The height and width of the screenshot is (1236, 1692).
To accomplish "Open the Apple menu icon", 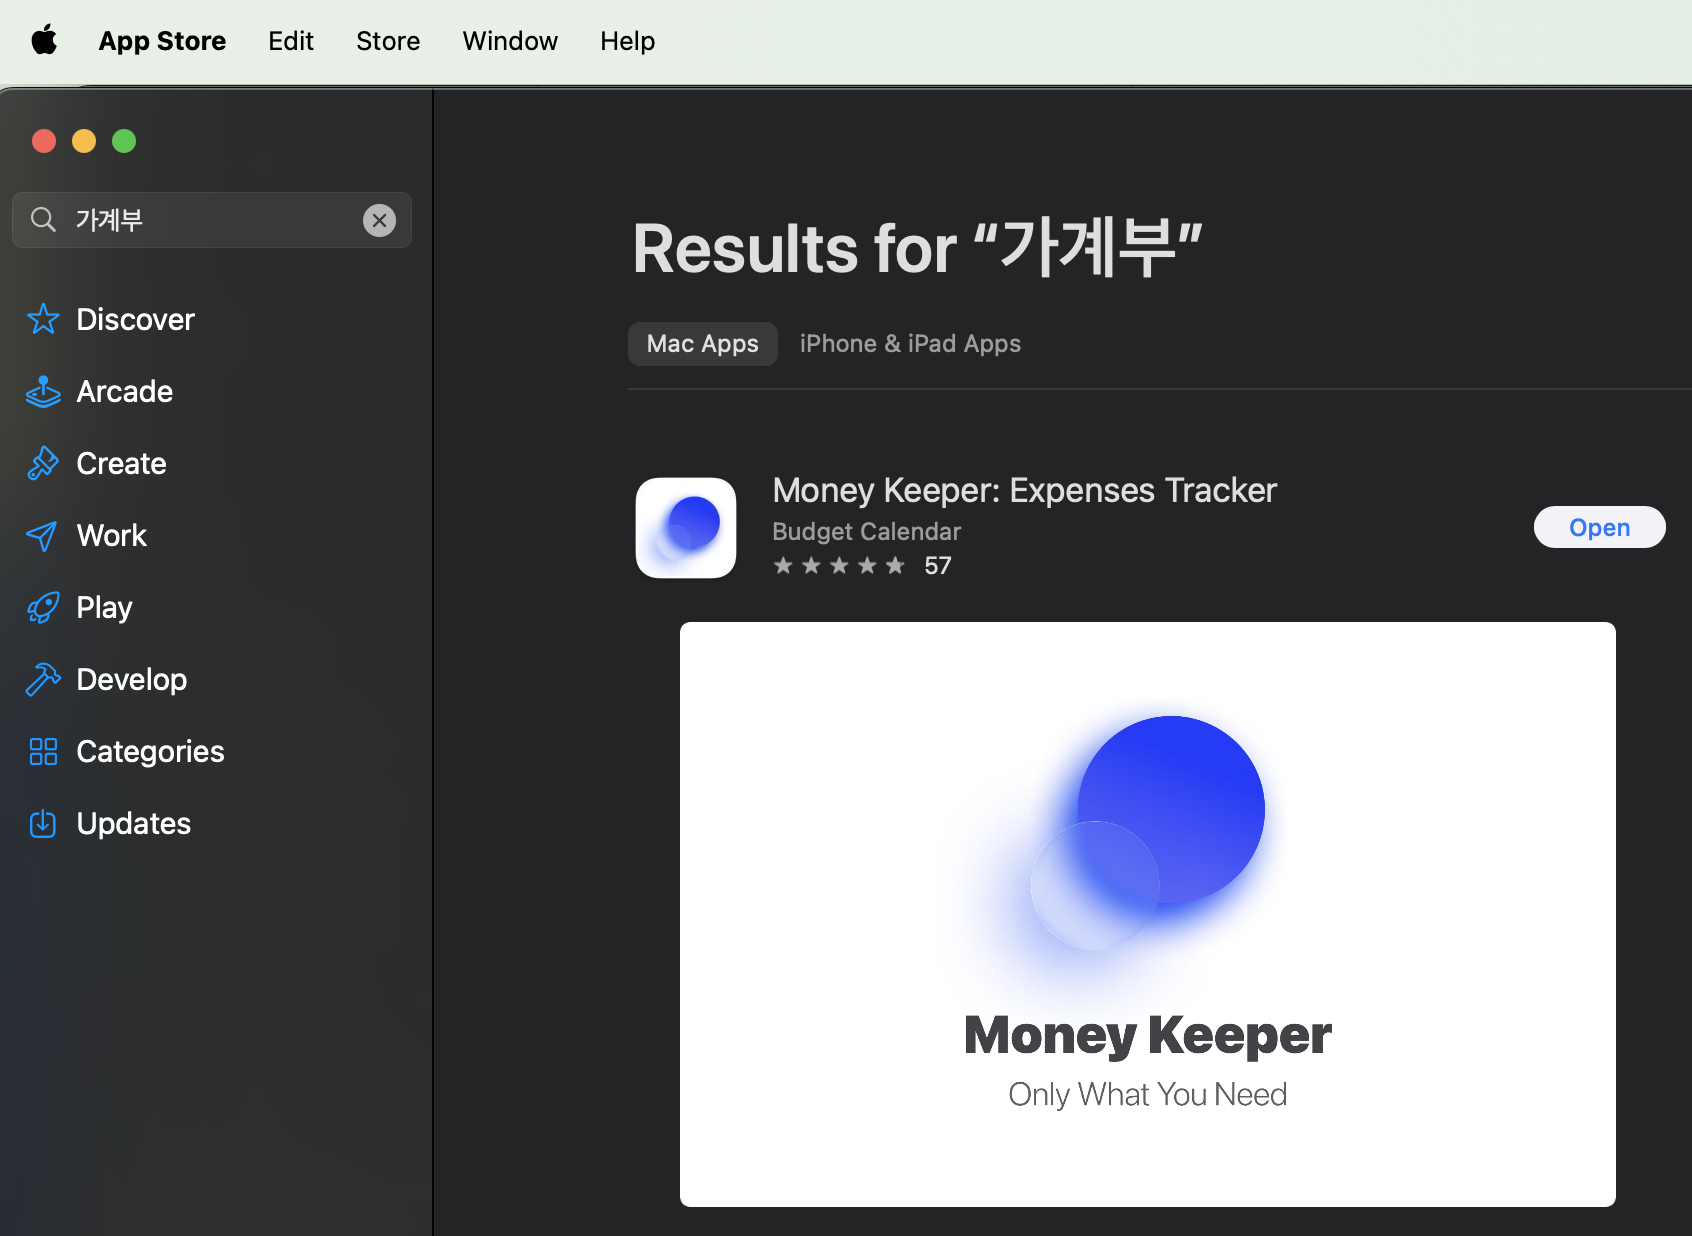I will (x=44, y=41).
